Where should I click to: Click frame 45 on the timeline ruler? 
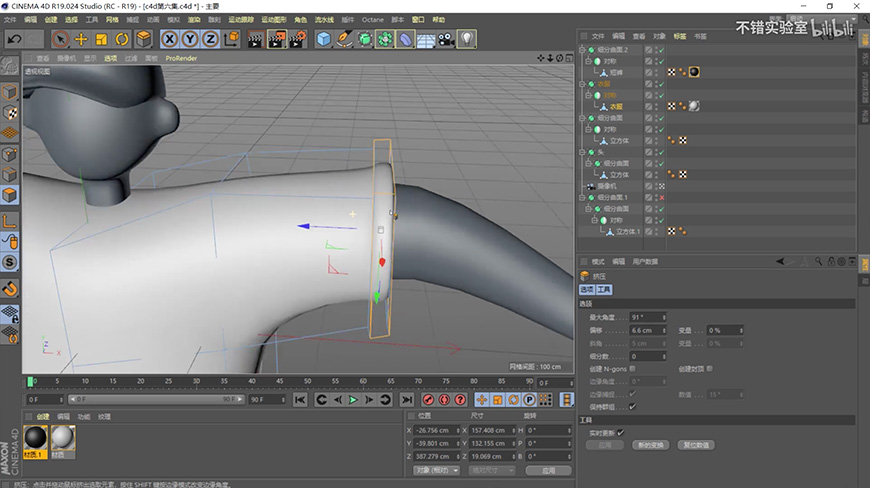280,382
